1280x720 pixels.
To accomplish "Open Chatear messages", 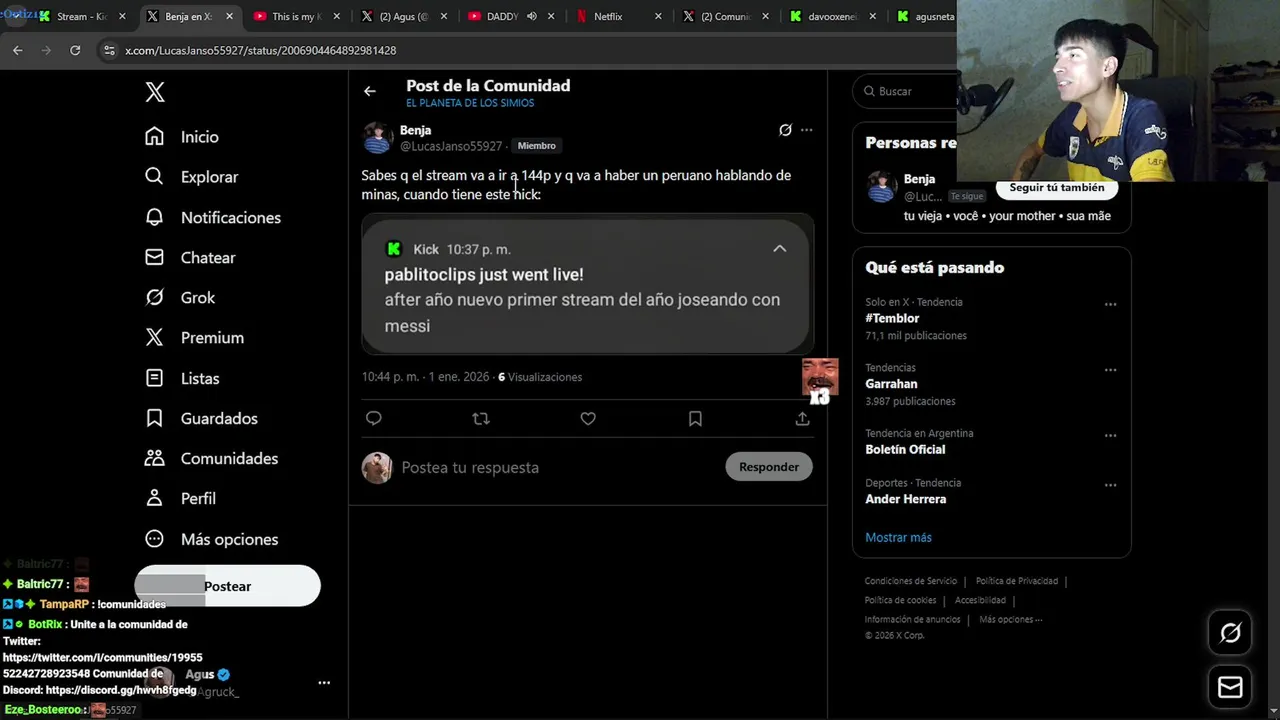I will pyautogui.click(x=190, y=257).
